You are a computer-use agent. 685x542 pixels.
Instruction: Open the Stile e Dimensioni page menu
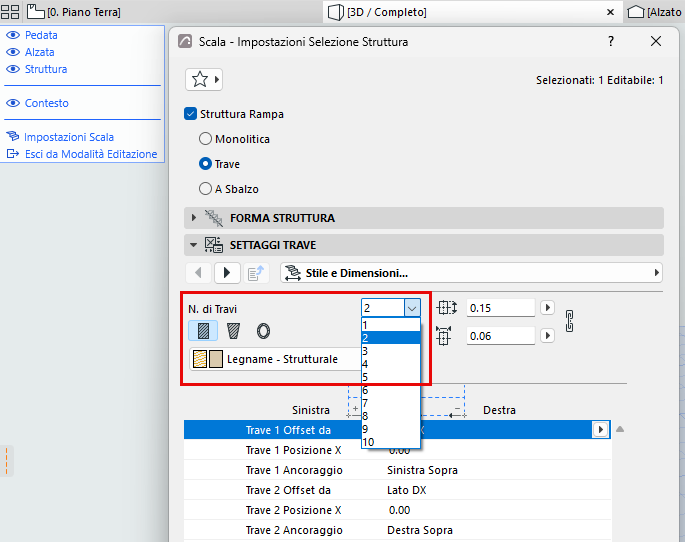(x=471, y=273)
